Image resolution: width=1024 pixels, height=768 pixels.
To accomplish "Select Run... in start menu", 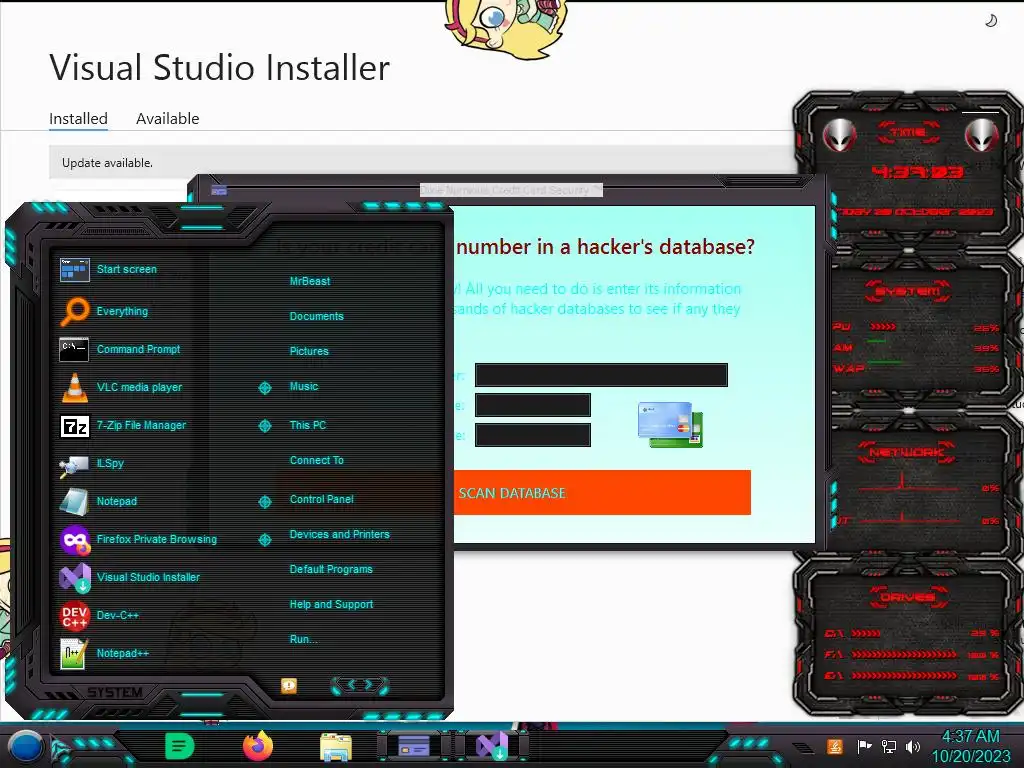I will tap(304, 639).
